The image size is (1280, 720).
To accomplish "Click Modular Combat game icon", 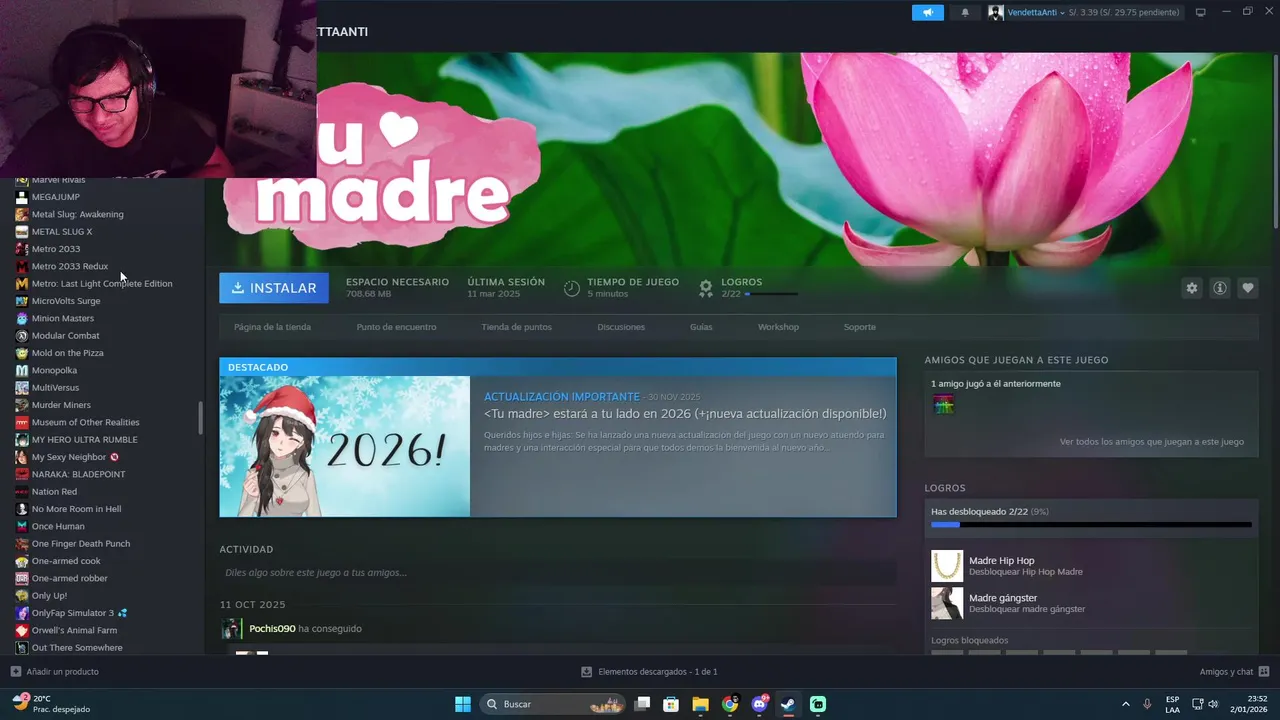I will point(22,336).
